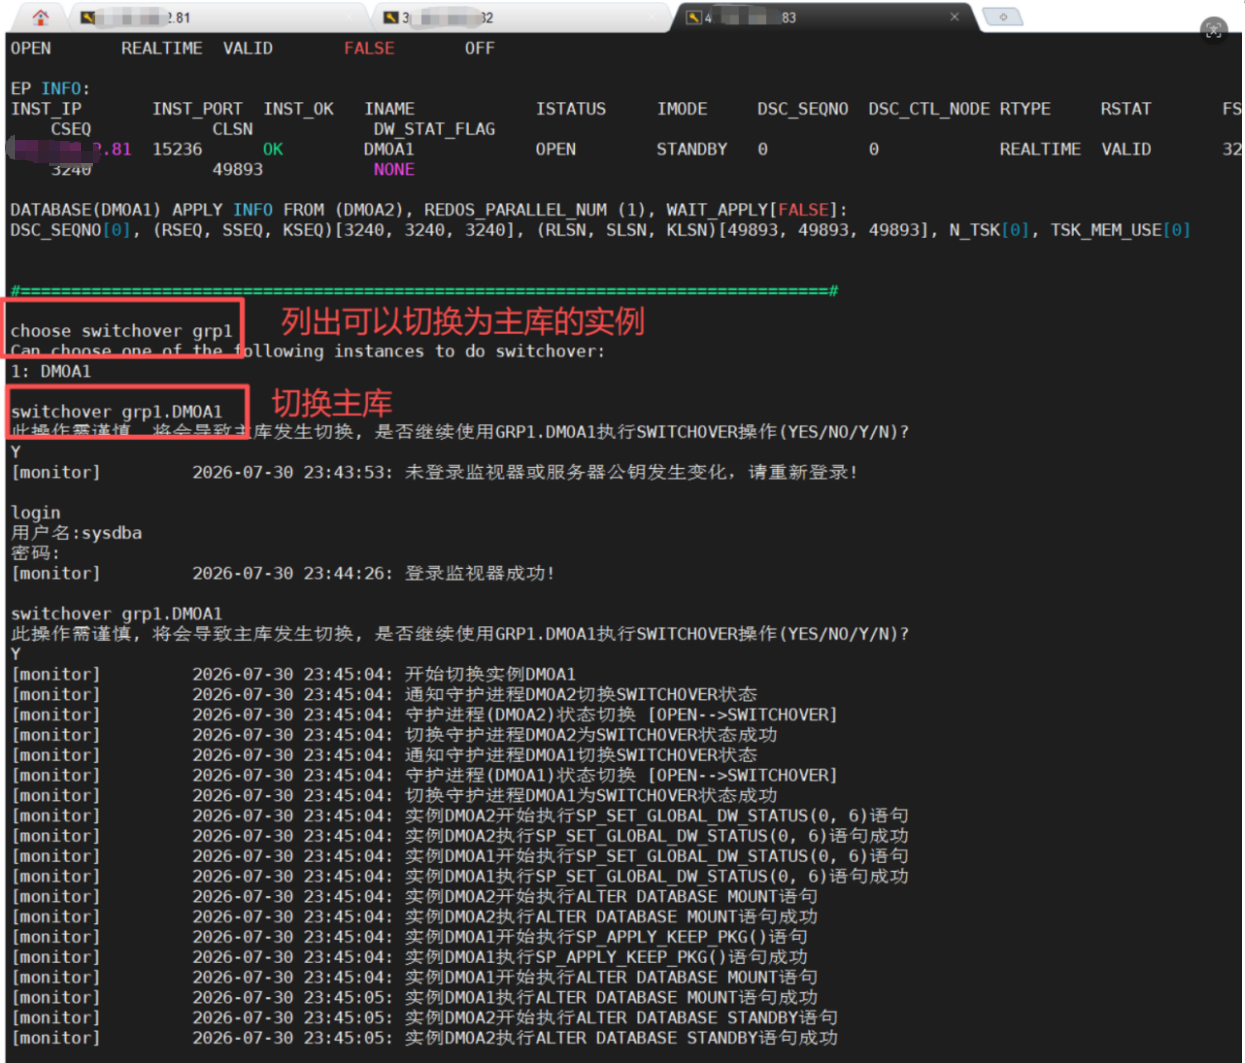Switch to session tab ending .81

216,17
